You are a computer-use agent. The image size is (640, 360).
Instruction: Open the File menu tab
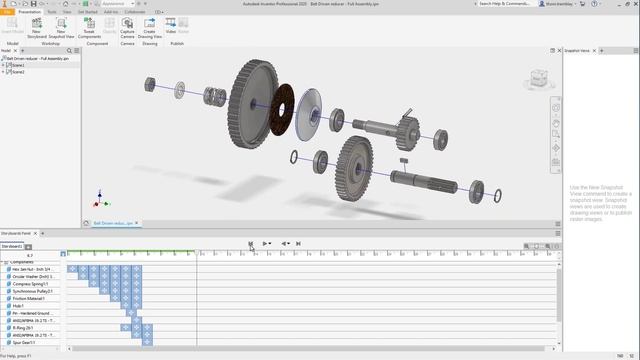pyautogui.click(x=7, y=12)
